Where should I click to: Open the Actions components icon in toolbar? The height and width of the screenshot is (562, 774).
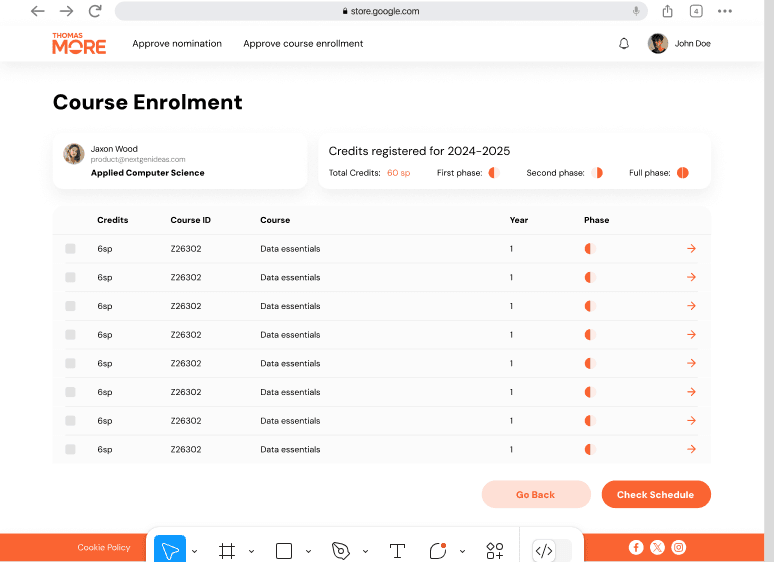[495, 551]
